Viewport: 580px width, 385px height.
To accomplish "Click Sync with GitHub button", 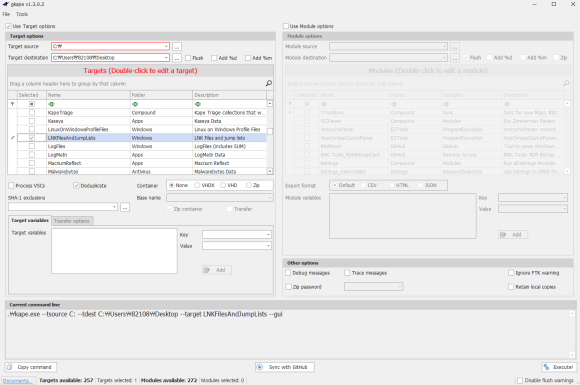I will click(284, 367).
